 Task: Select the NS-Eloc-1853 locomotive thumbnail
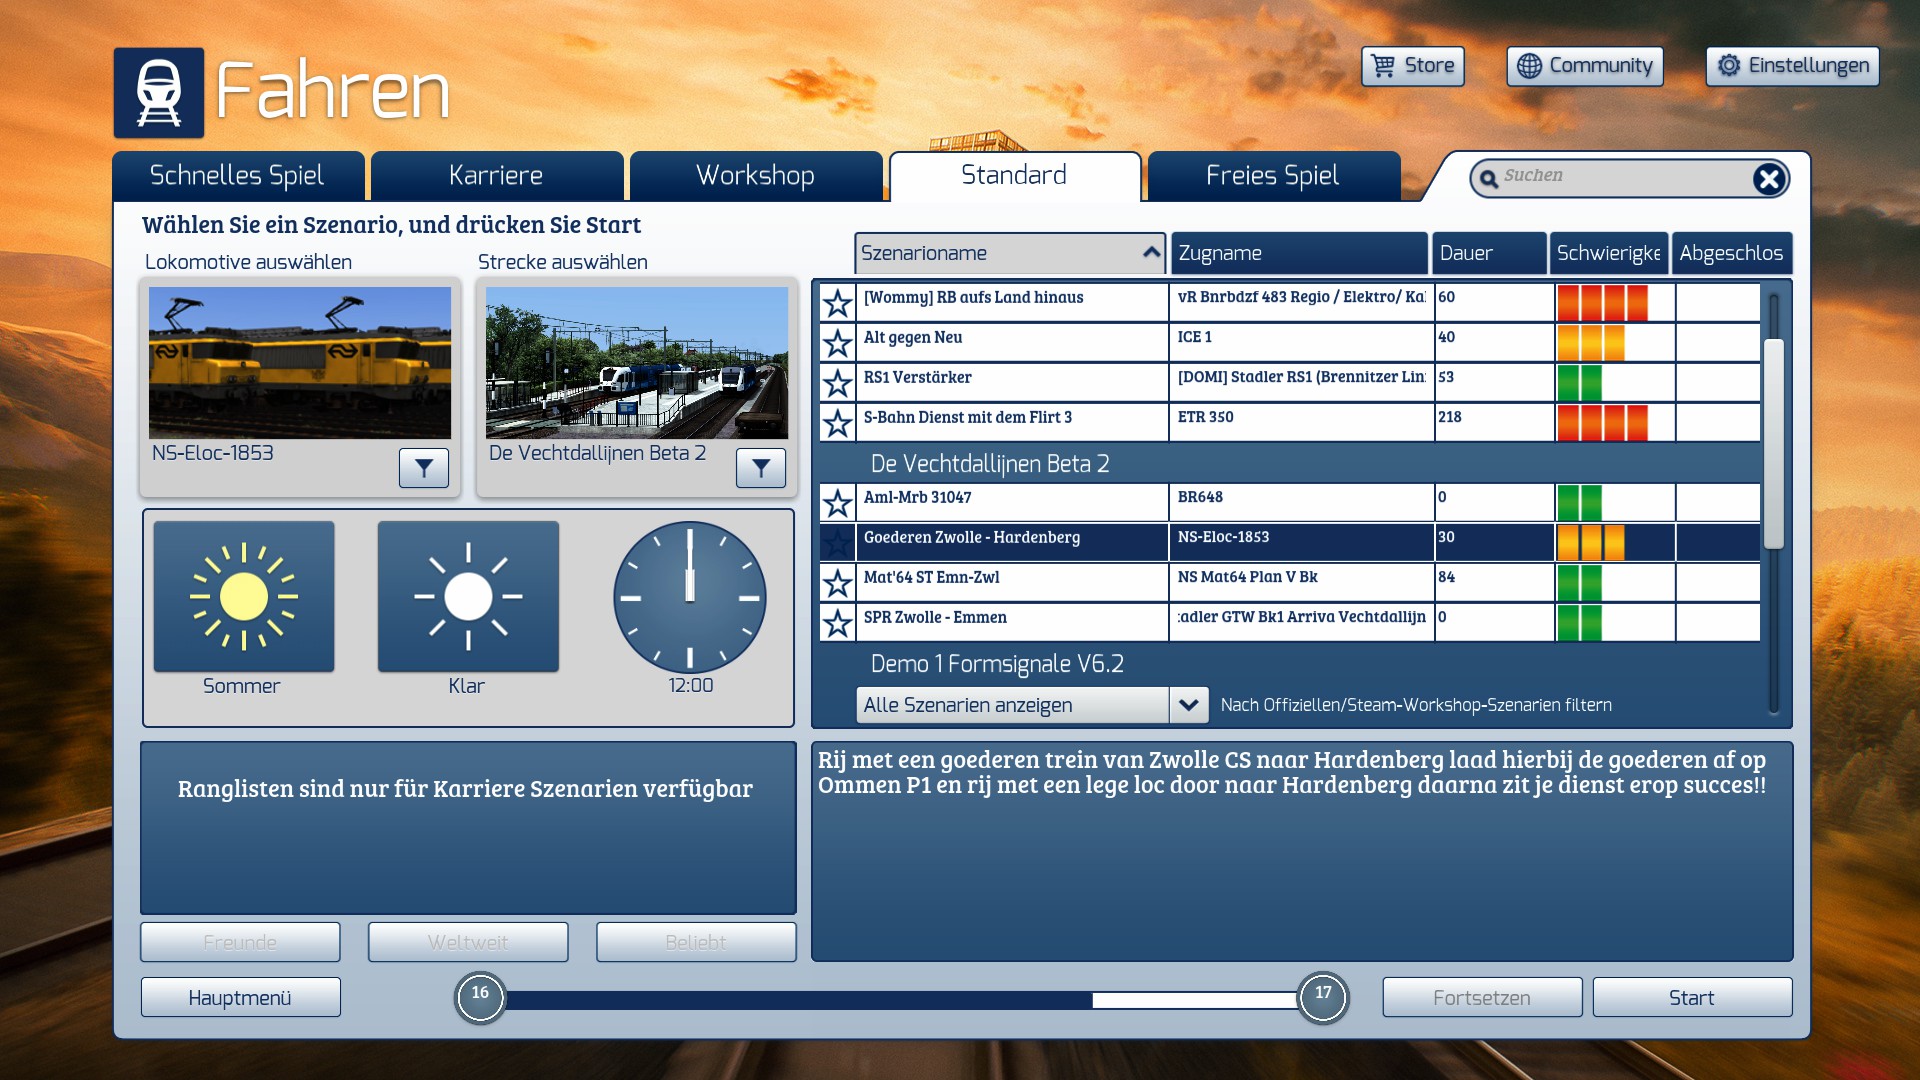[300, 363]
